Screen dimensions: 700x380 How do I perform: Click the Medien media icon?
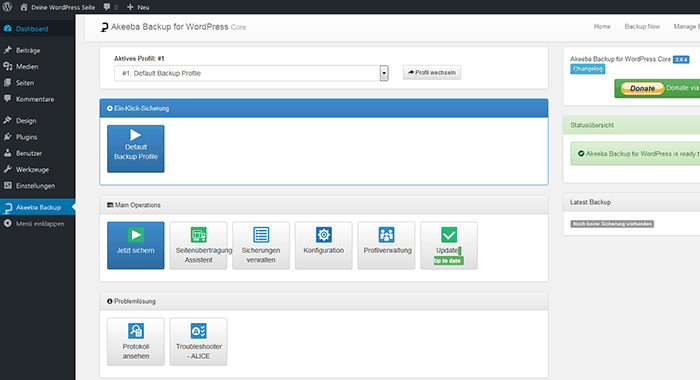8,66
